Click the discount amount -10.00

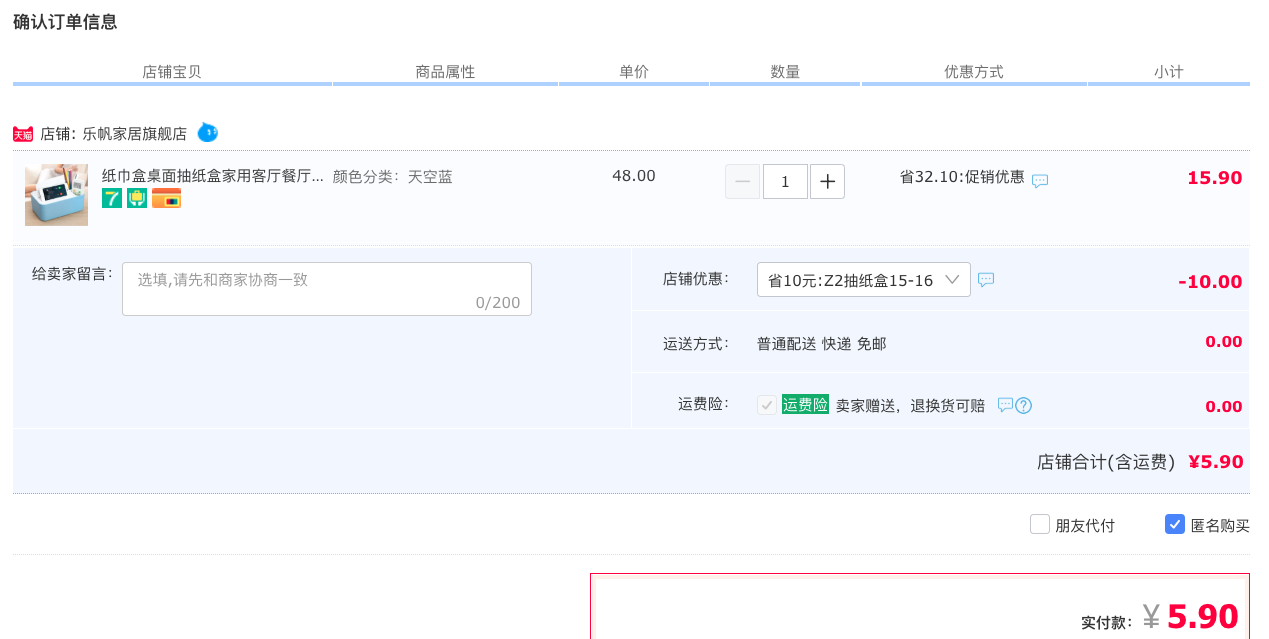pyautogui.click(x=1210, y=282)
